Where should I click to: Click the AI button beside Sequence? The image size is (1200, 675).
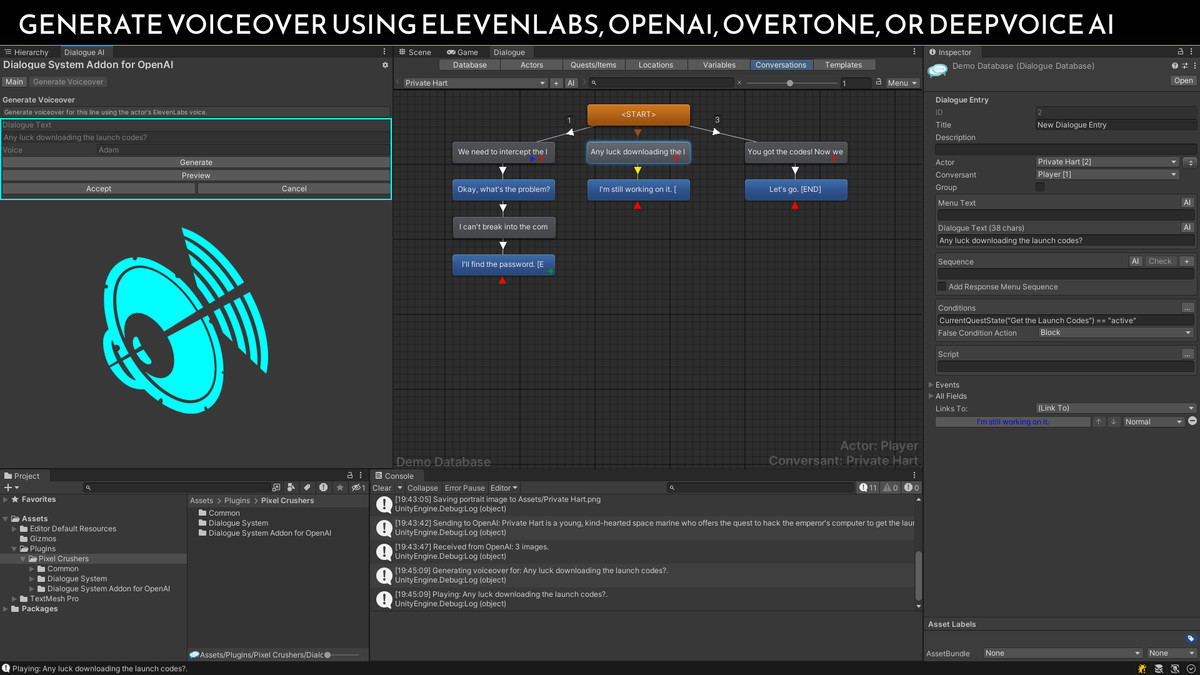tap(1135, 262)
